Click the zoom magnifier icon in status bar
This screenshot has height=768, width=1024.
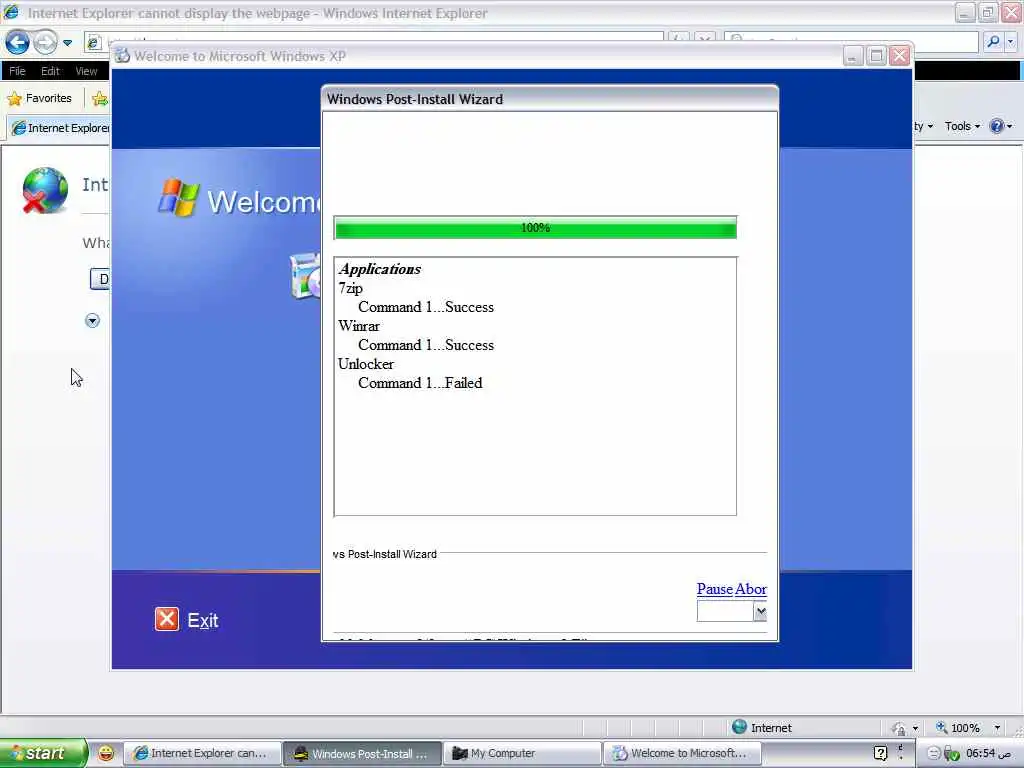(x=942, y=727)
